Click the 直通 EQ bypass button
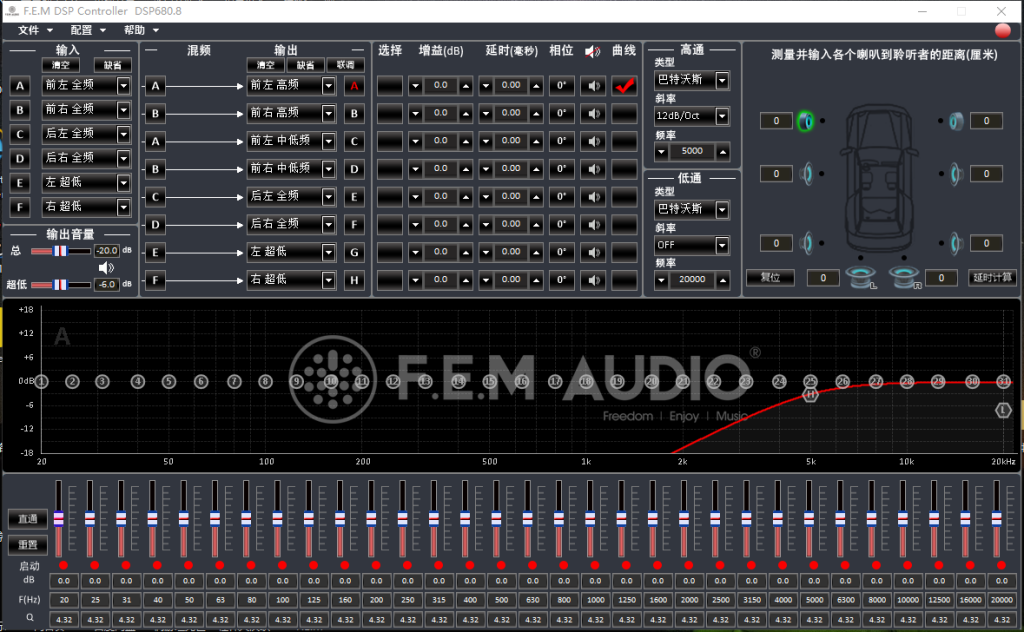Screen dimensions: 1024x632 [x=28, y=519]
